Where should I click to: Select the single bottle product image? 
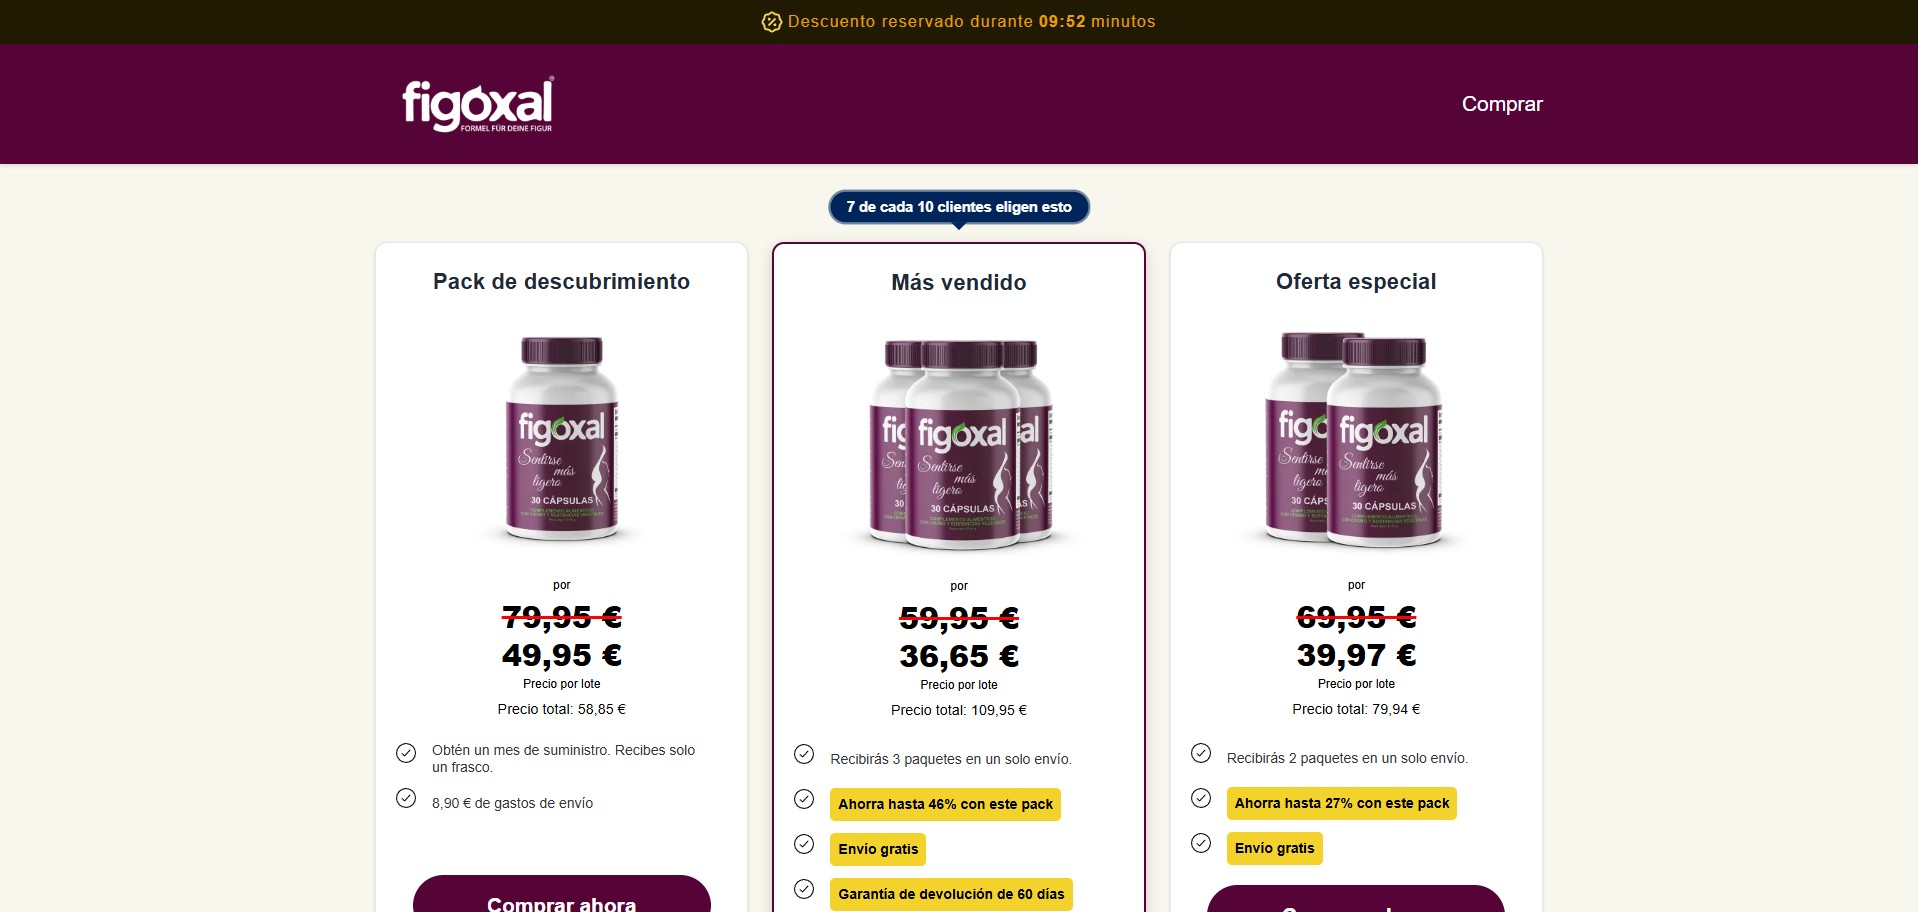tap(562, 439)
